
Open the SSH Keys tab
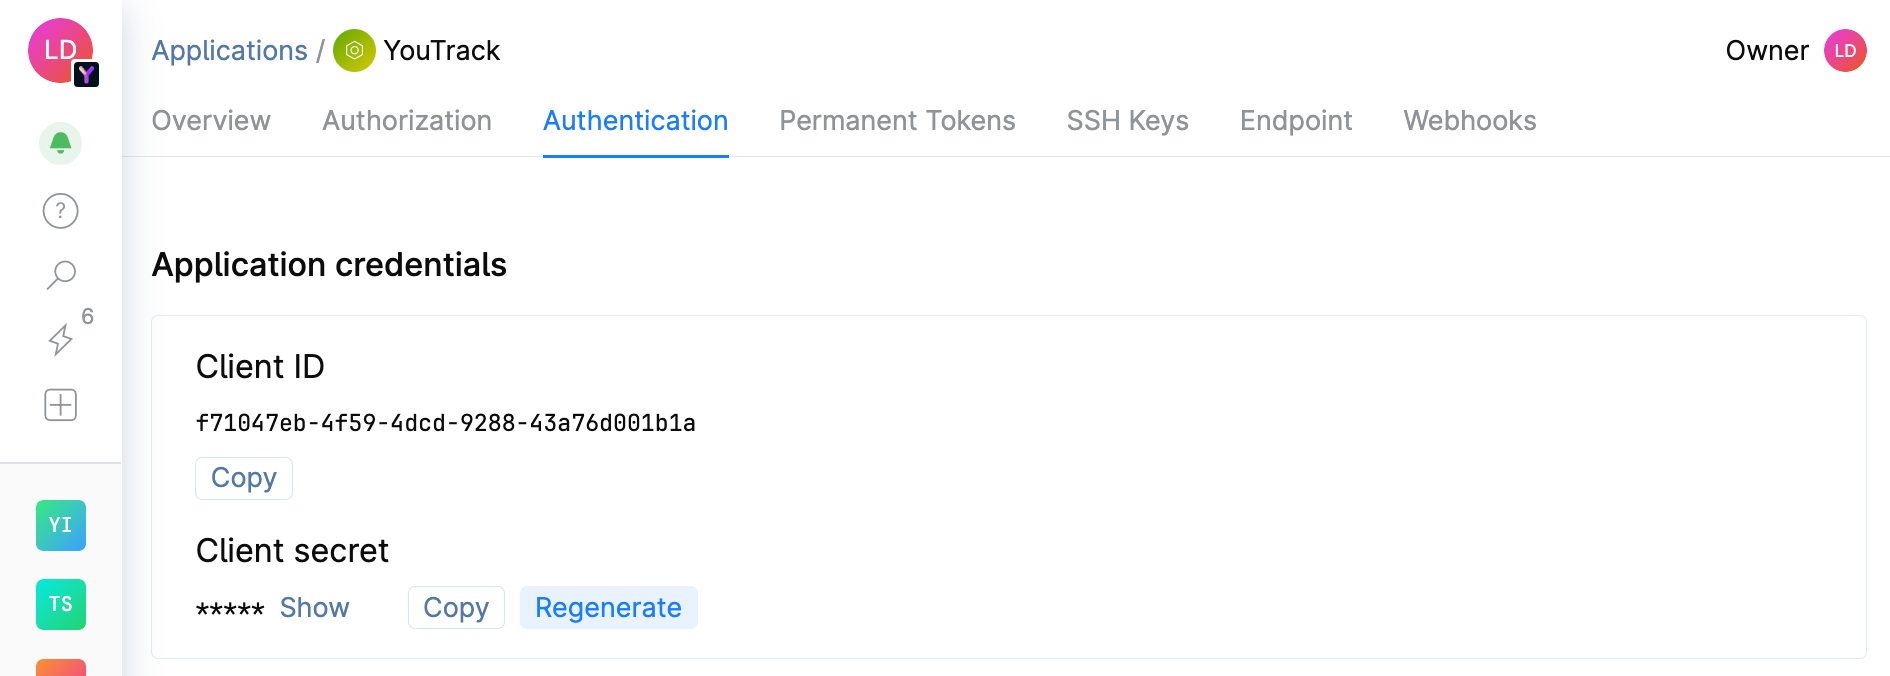[x=1127, y=120]
